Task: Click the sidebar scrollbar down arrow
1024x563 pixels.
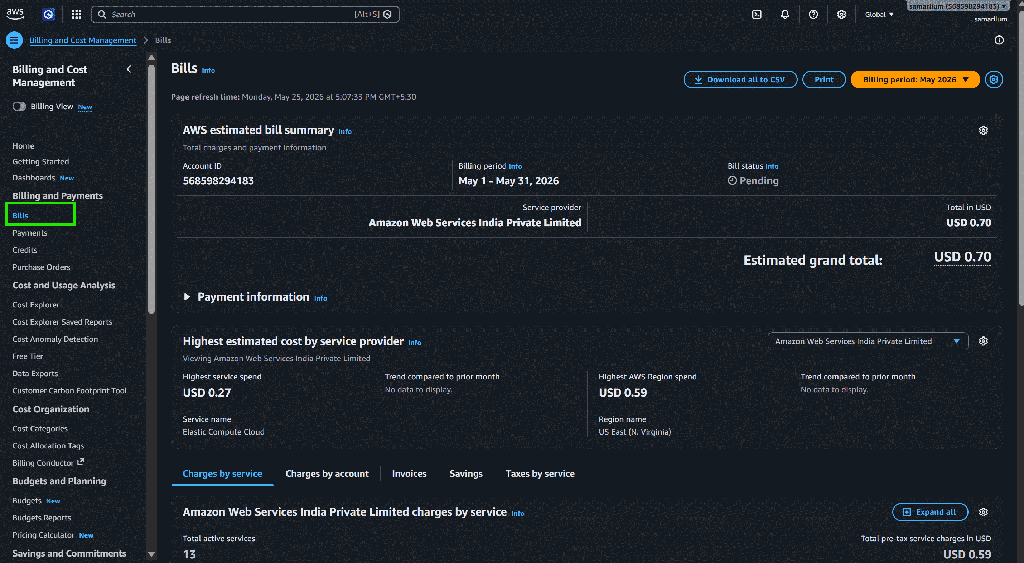Action: (x=152, y=555)
